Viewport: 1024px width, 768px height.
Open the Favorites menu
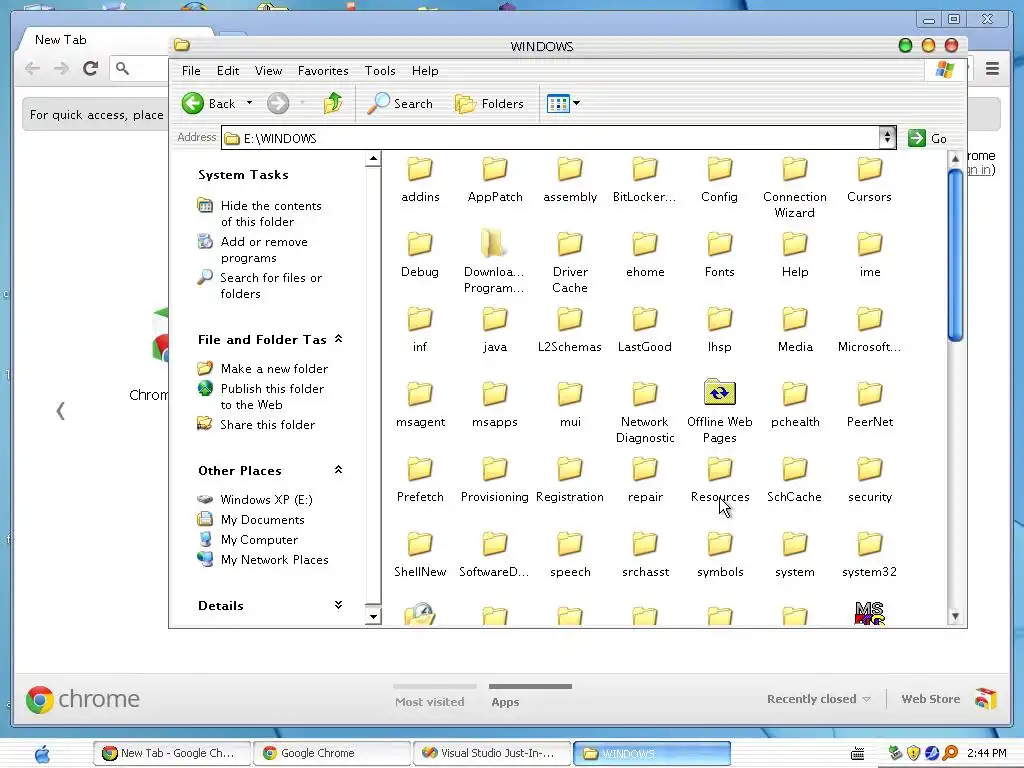323,71
